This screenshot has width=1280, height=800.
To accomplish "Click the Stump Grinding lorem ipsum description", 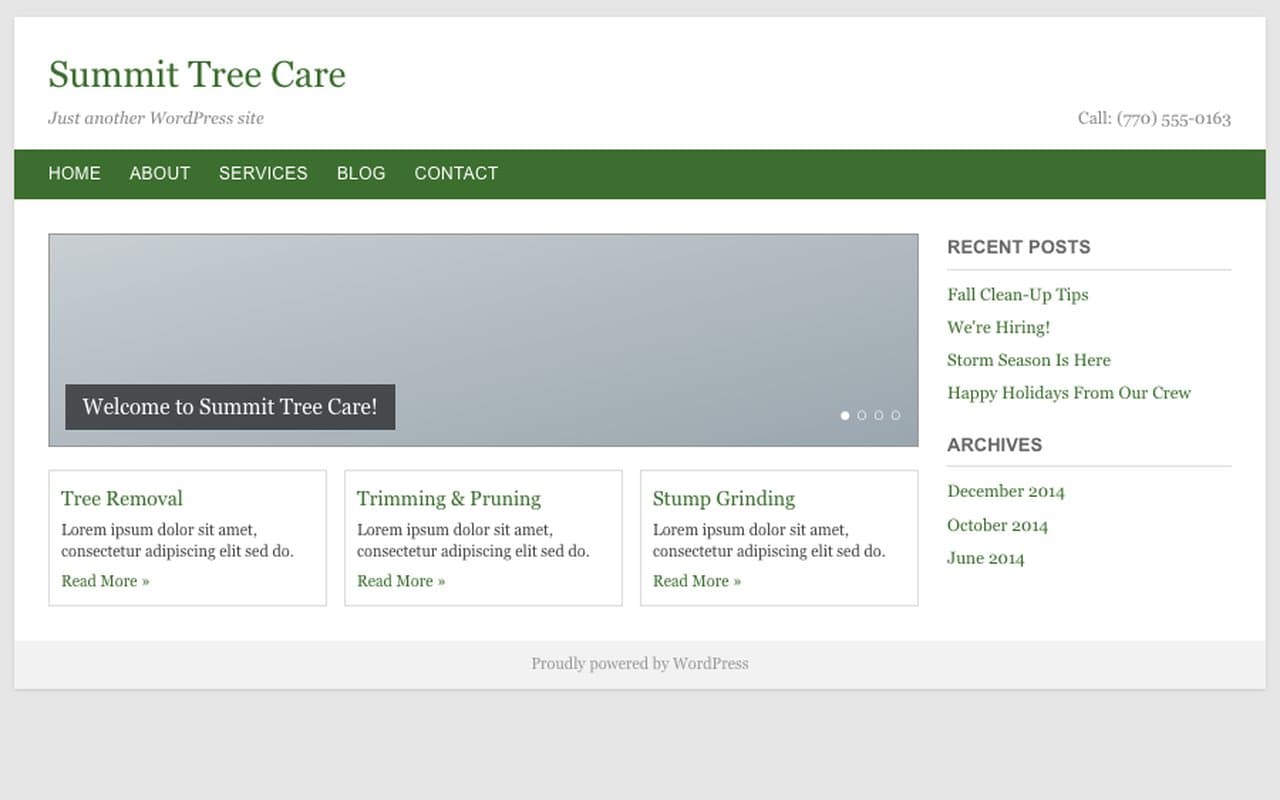I will [x=769, y=541].
